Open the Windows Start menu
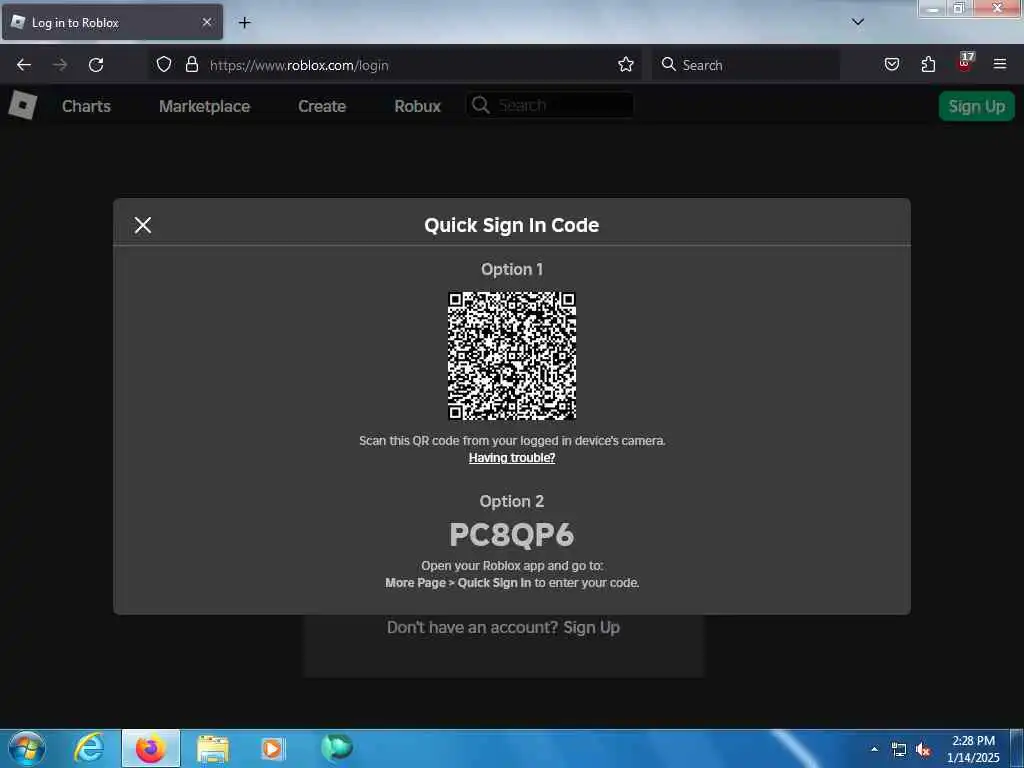This screenshot has height=768, width=1024. point(27,748)
